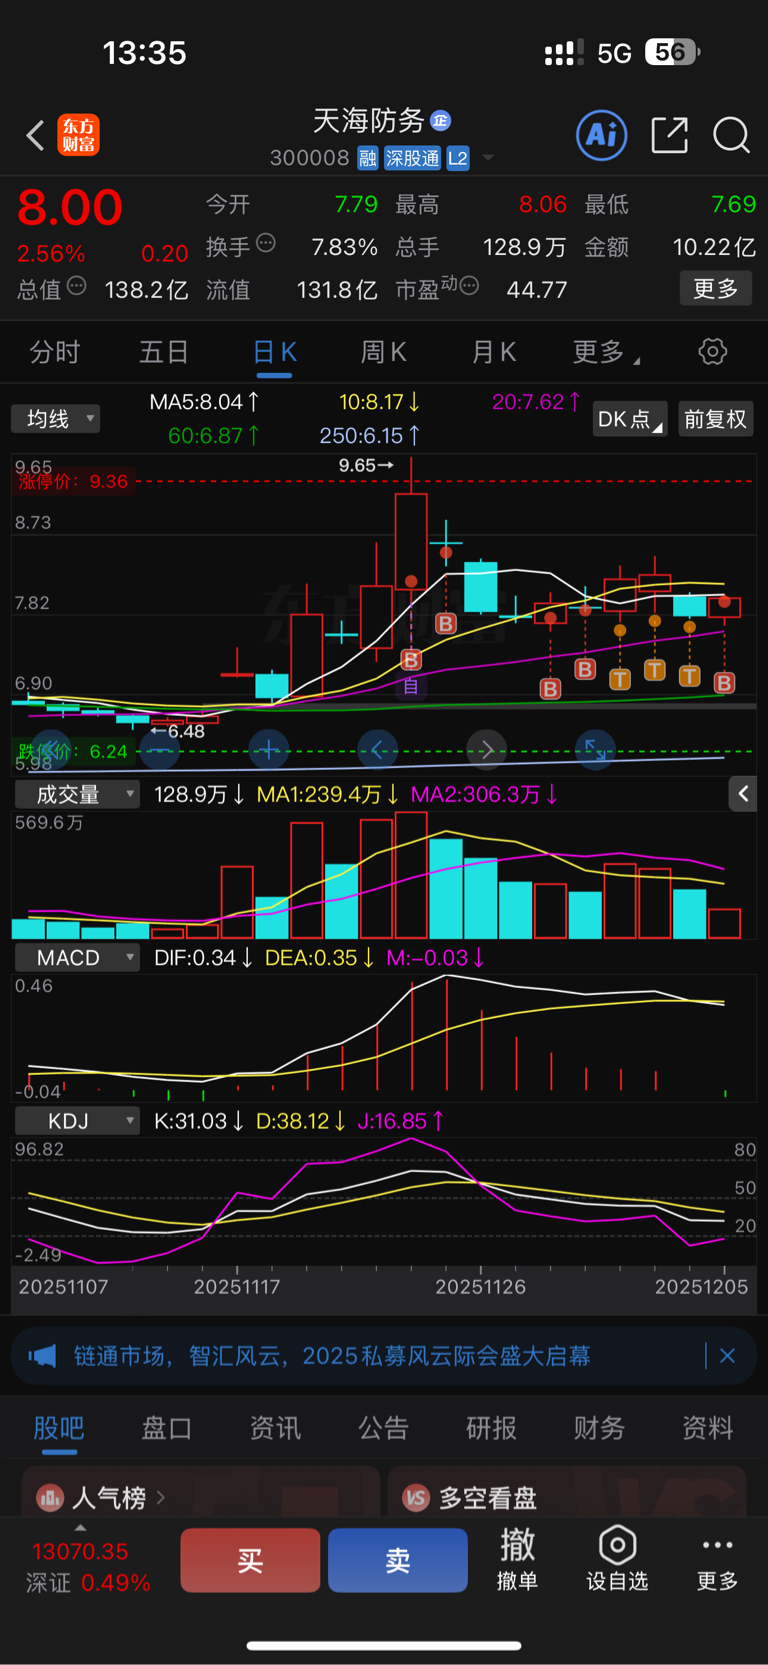Open the 研报 tab
This screenshot has height=1665, width=768.
491,1428
